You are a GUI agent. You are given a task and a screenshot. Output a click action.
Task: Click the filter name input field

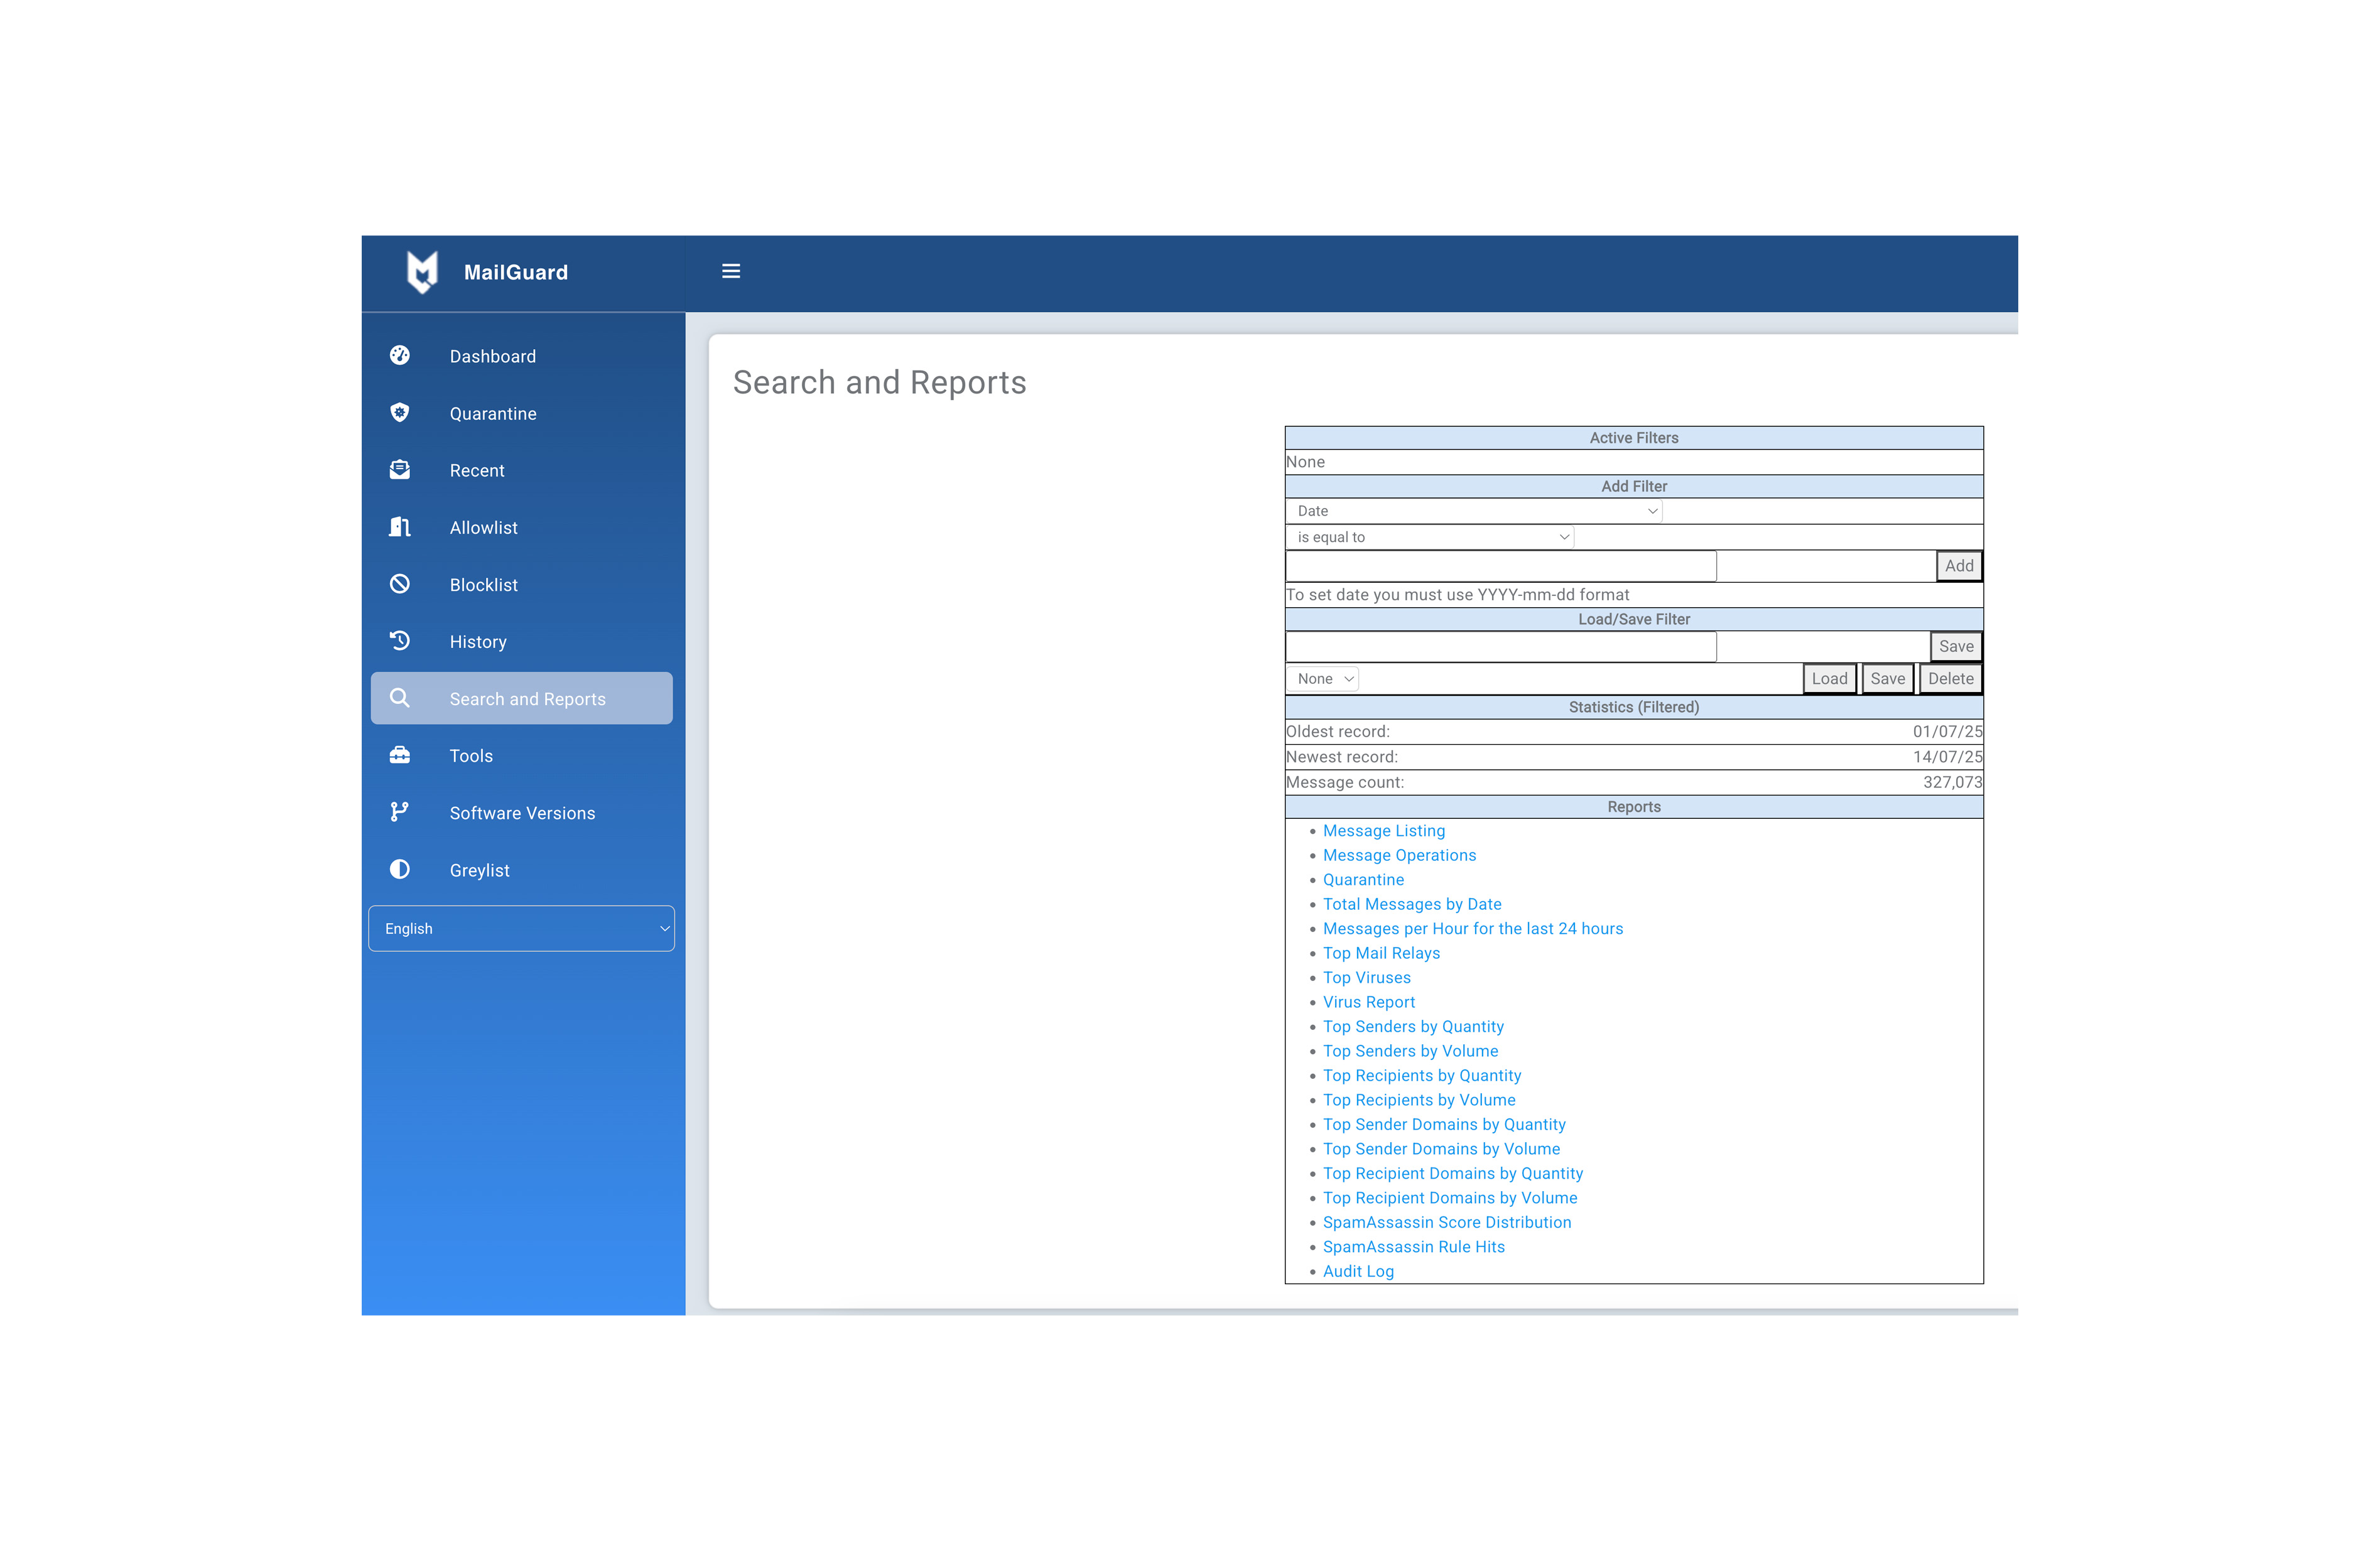(x=1501, y=647)
